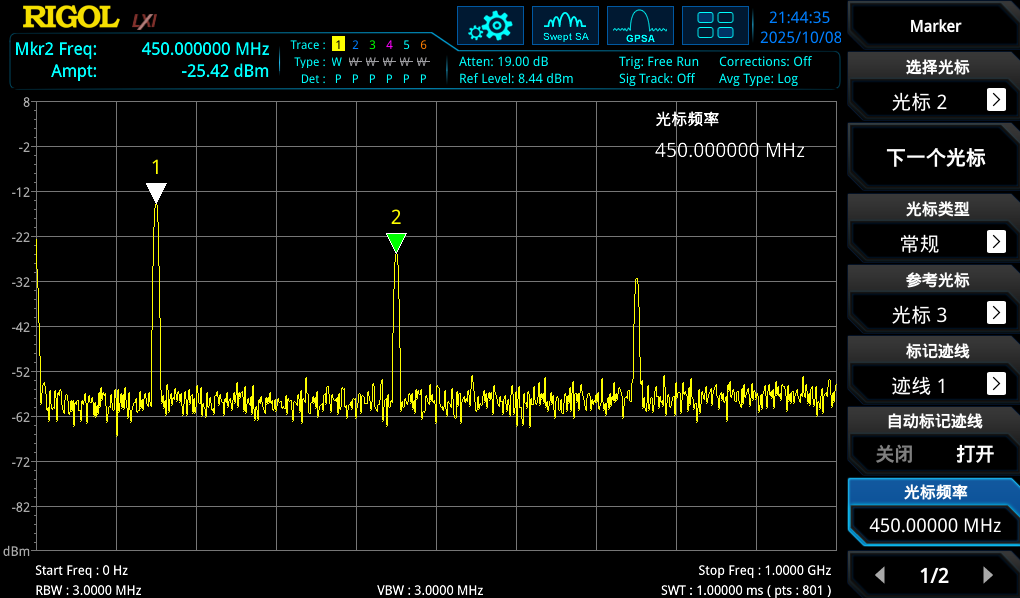Expand the 光标类型 arrow next to 常规
Viewport: 1020px width, 598px height.
pos(996,241)
